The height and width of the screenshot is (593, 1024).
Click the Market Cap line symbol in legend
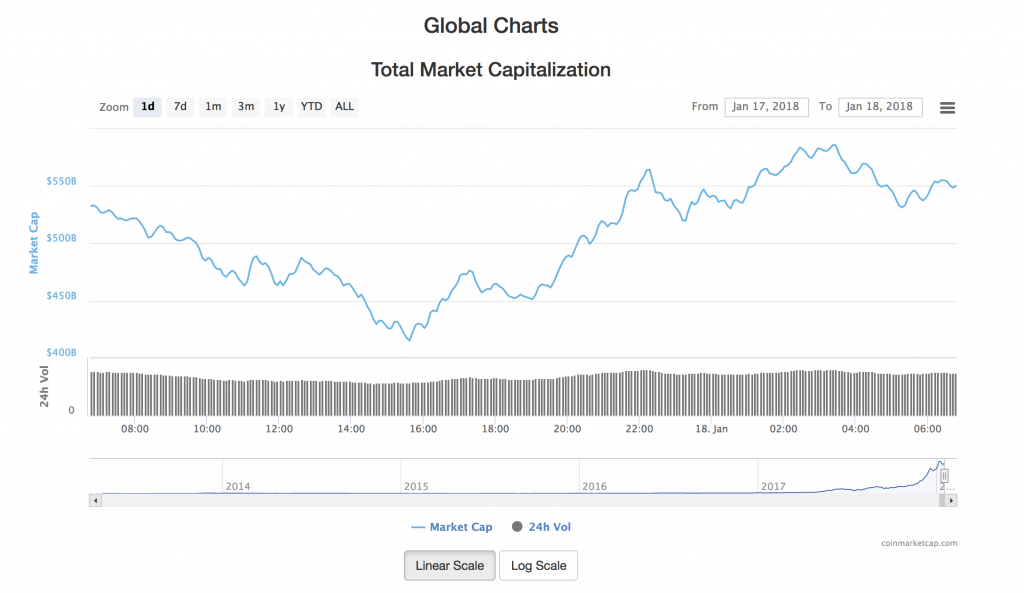pos(419,527)
